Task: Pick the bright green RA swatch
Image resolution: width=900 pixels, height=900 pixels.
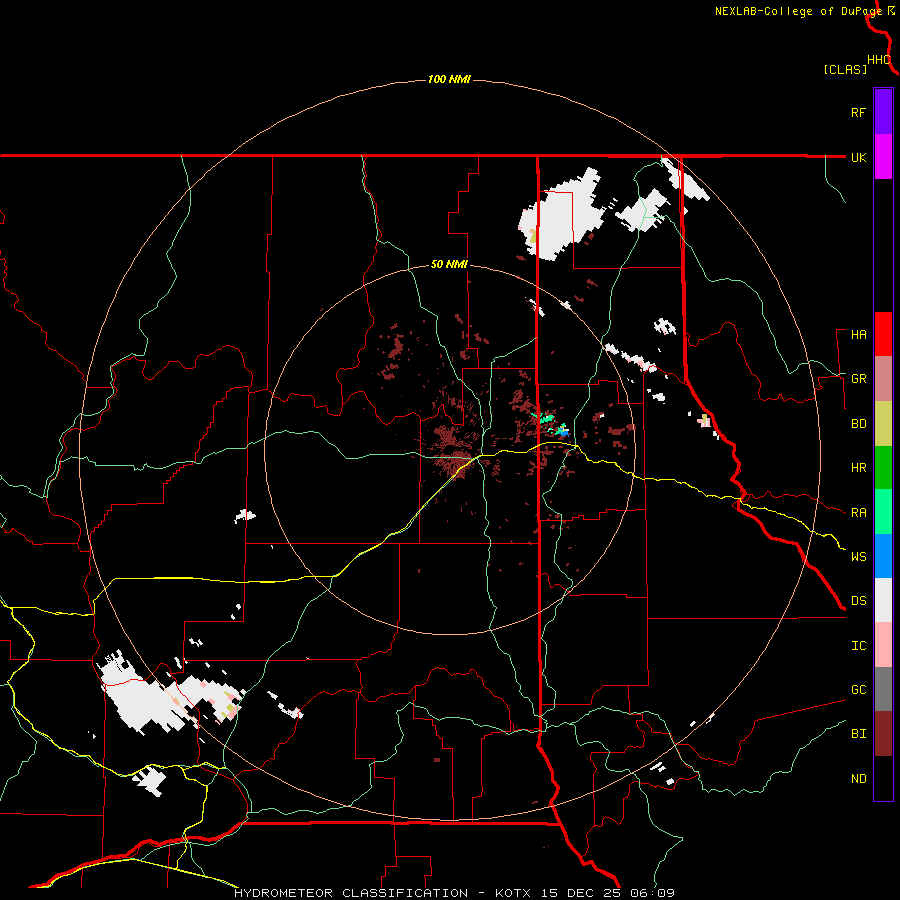Action: (883, 512)
